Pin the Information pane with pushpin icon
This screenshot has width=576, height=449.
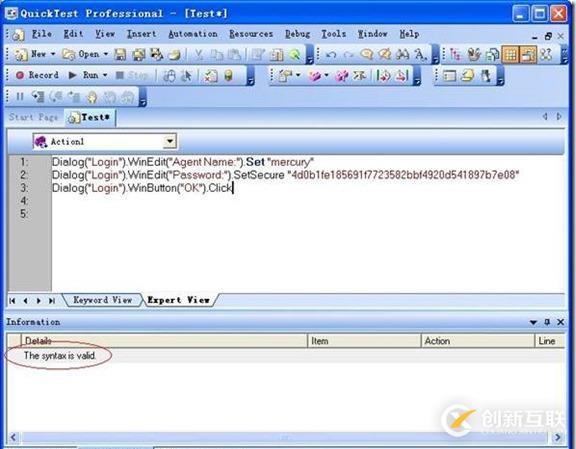[x=547, y=322]
